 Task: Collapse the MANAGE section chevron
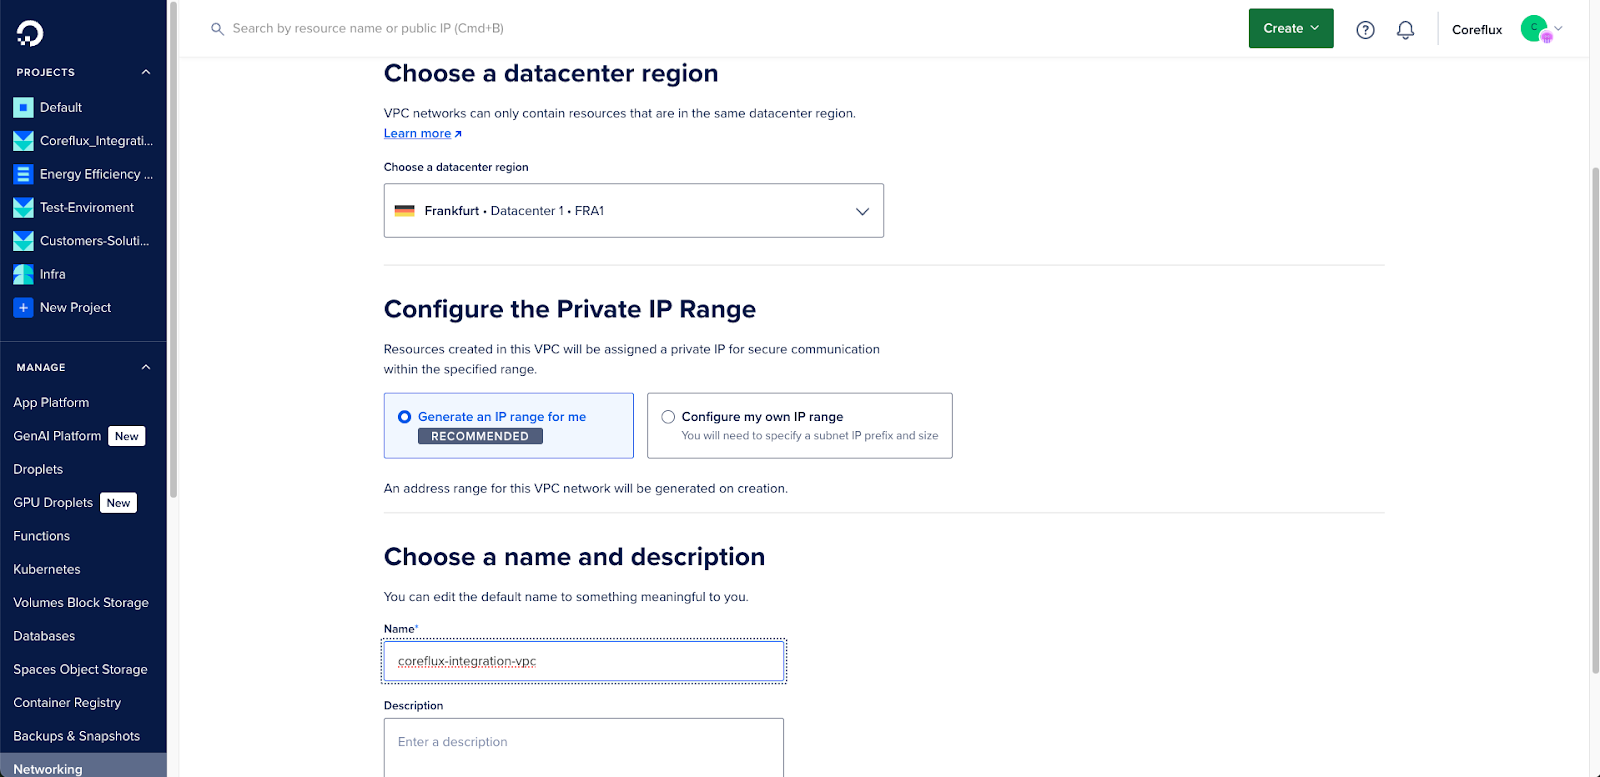tap(145, 366)
